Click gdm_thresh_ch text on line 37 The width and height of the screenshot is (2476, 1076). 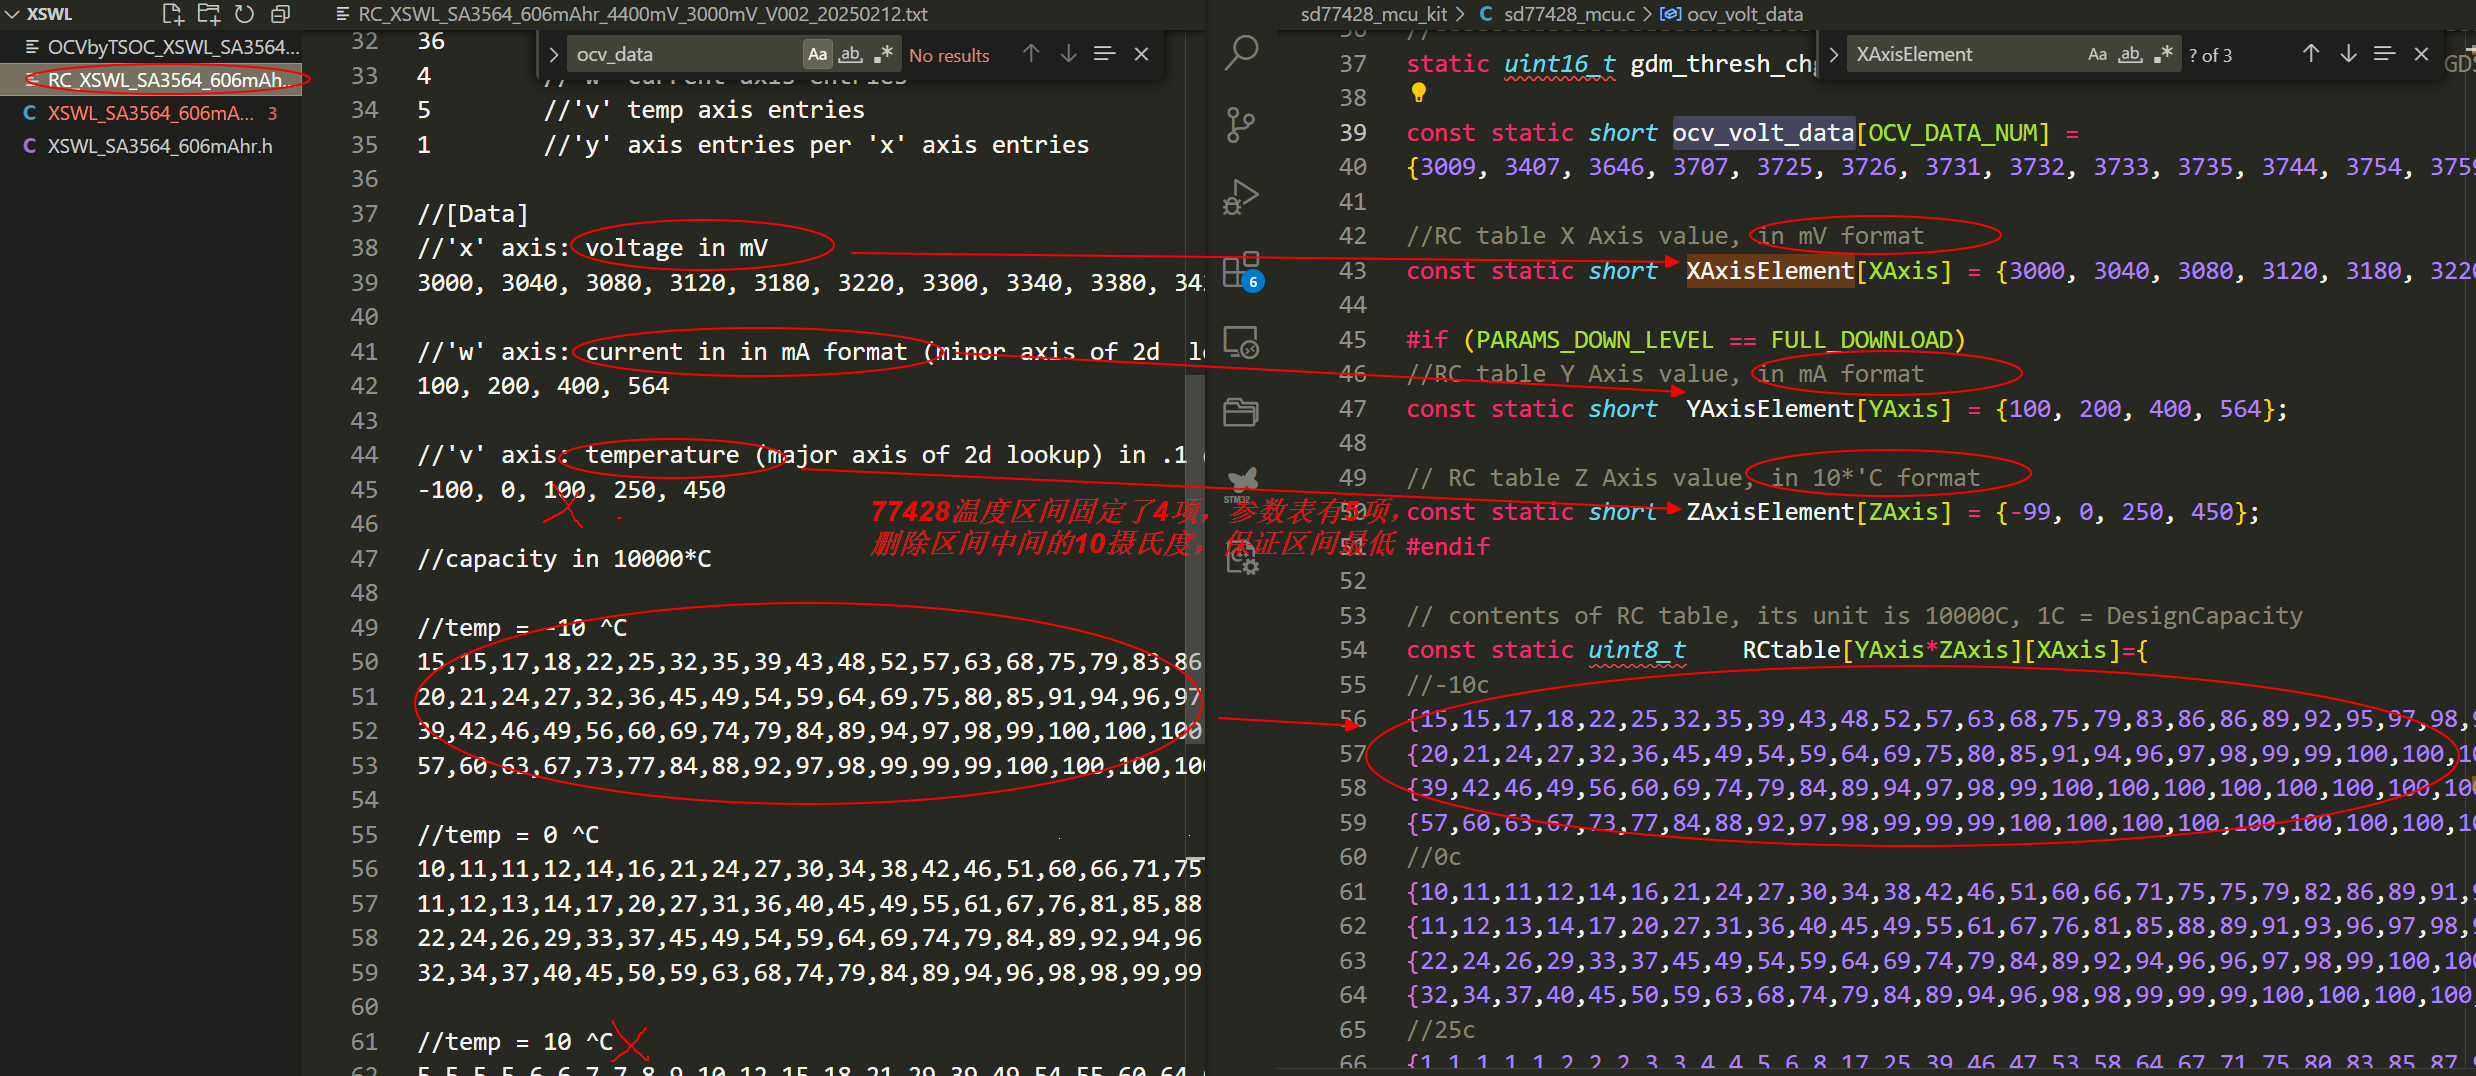click(x=1723, y=64)
